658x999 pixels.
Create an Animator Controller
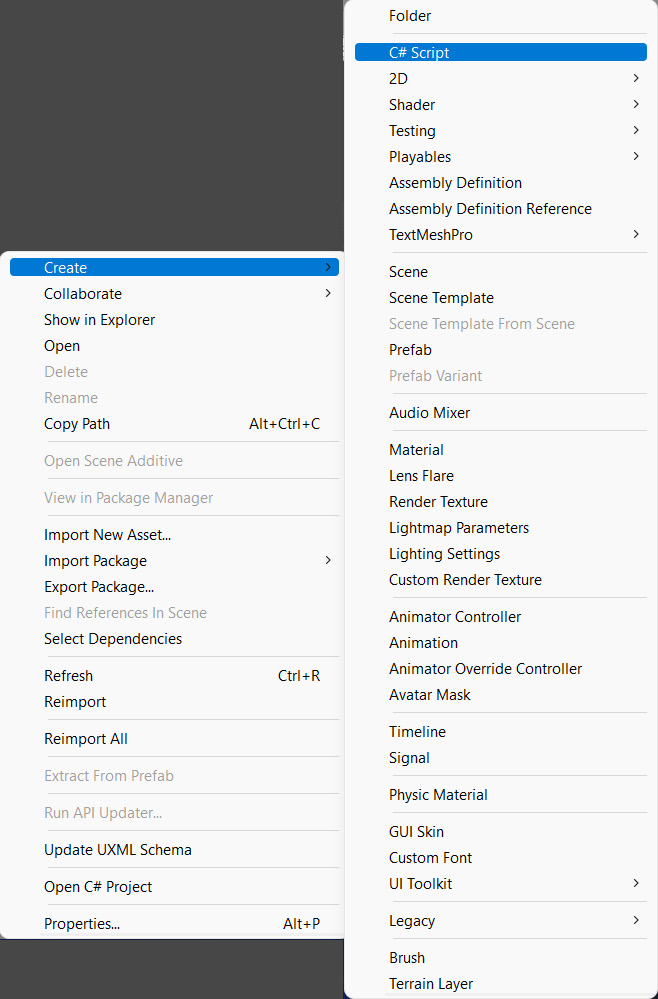pos(501,616)
